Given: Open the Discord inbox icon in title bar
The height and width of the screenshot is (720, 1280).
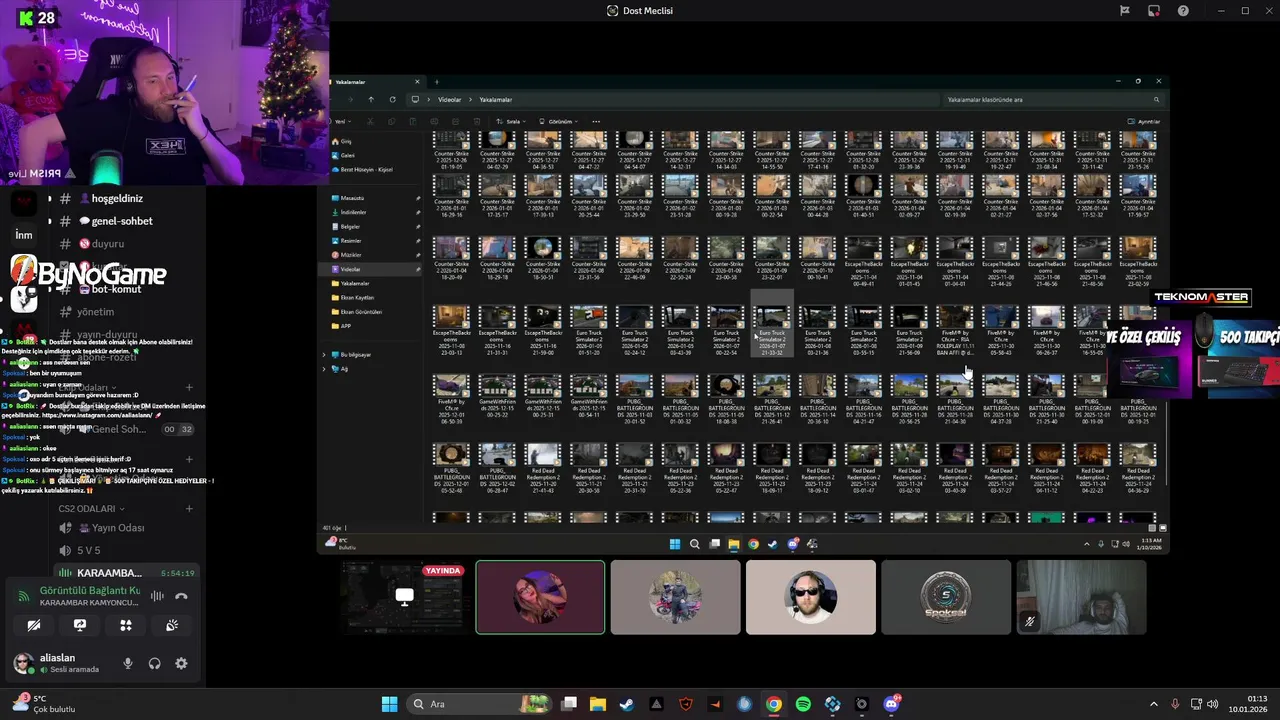Looking at the screenshot, I should 1154,11.
